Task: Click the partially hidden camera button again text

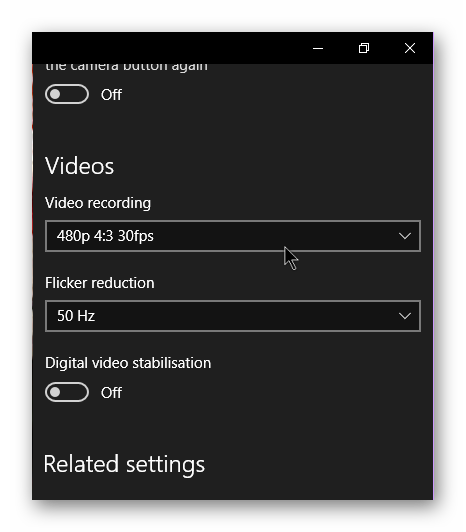Action: coord(126,67)
